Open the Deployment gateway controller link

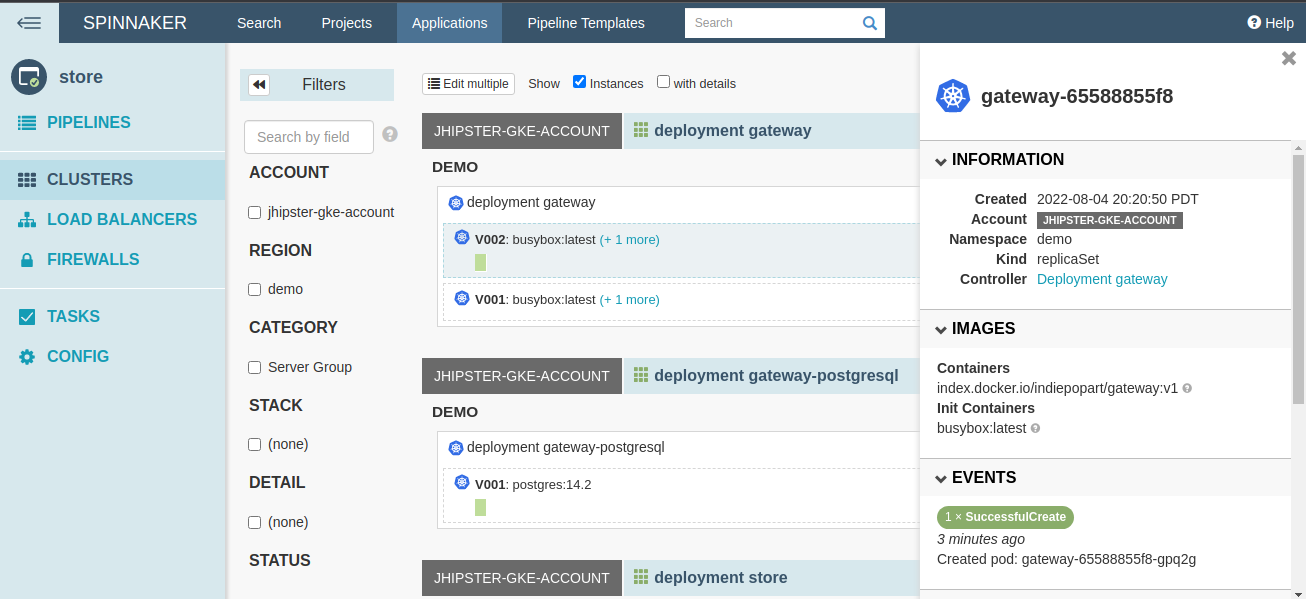(1102, 279)
